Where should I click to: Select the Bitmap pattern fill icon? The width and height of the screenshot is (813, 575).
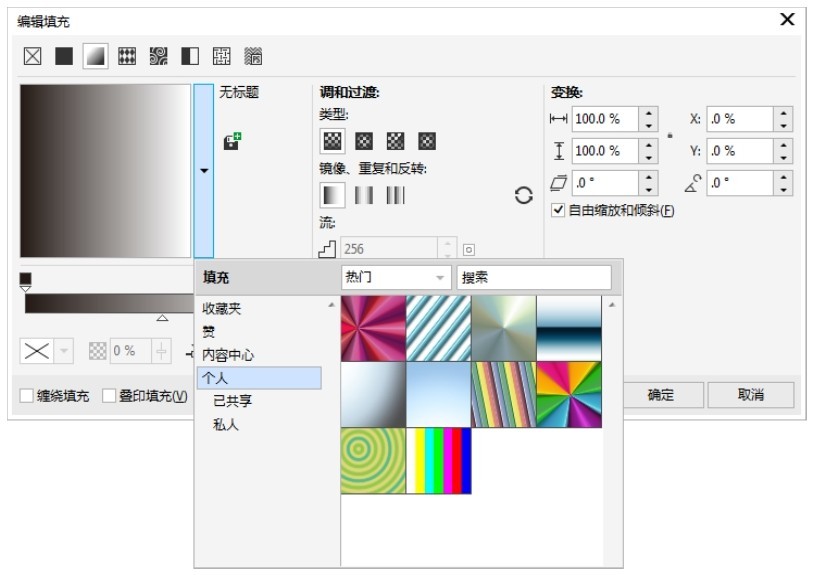[159, 56]
